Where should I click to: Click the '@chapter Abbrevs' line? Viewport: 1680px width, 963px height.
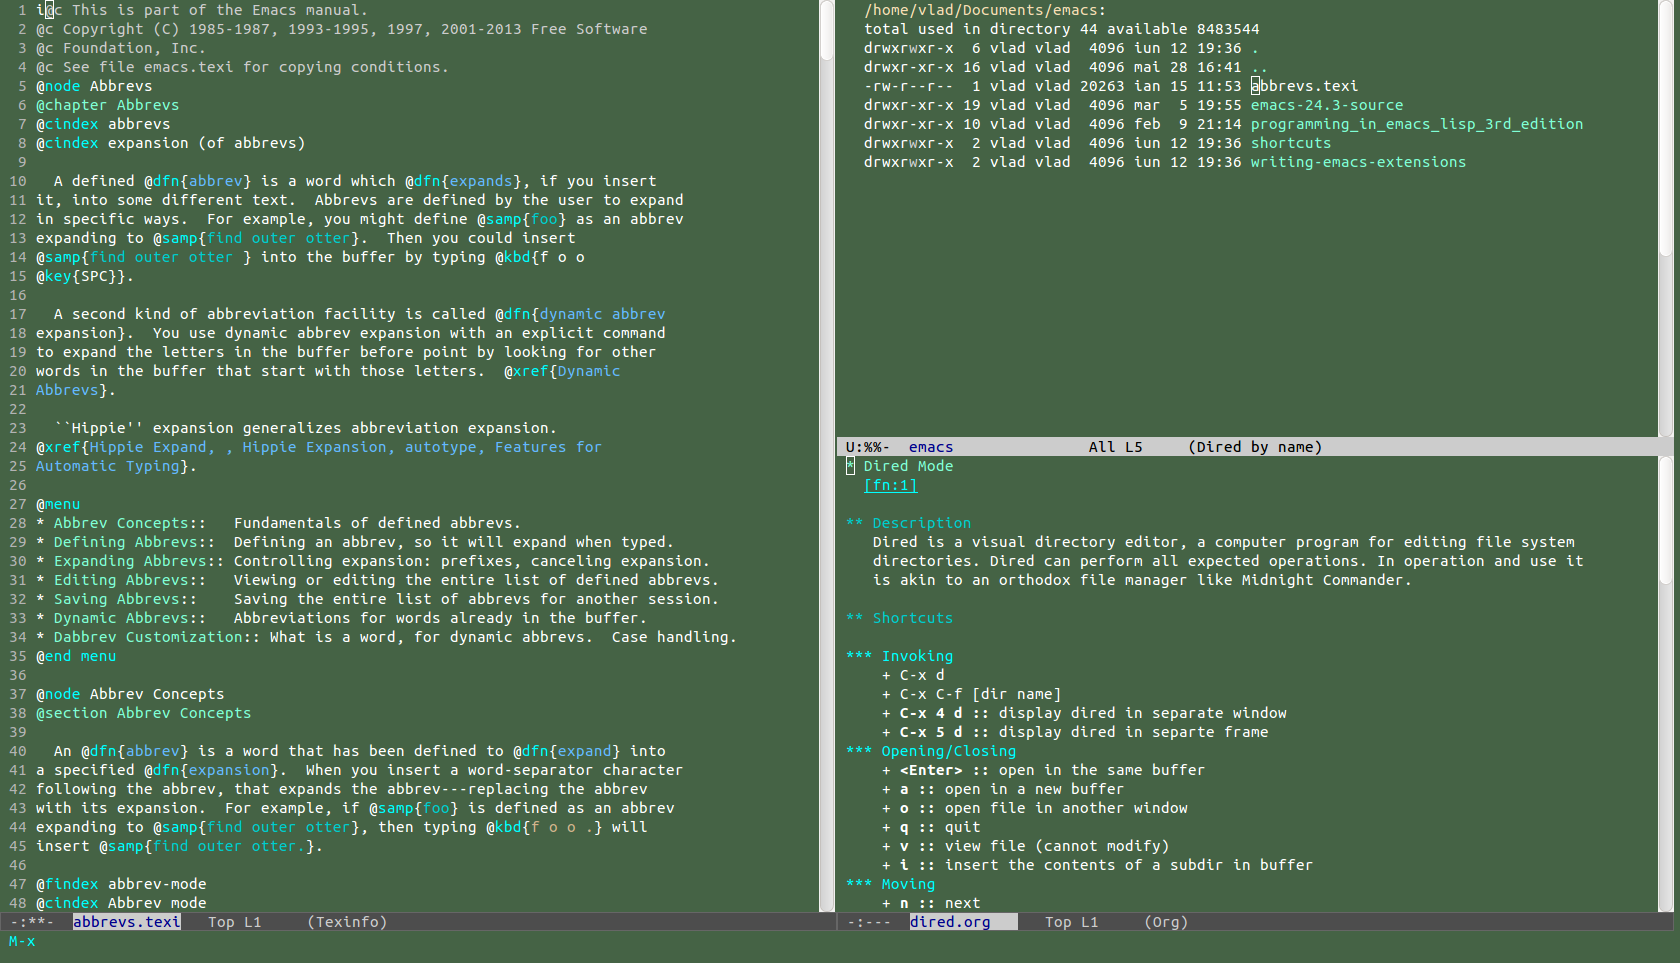point(107,105)
